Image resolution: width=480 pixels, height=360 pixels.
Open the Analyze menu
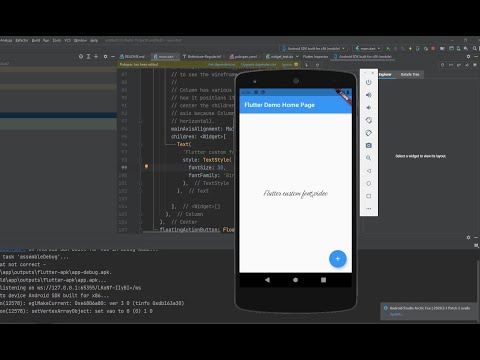pos(6,40)
